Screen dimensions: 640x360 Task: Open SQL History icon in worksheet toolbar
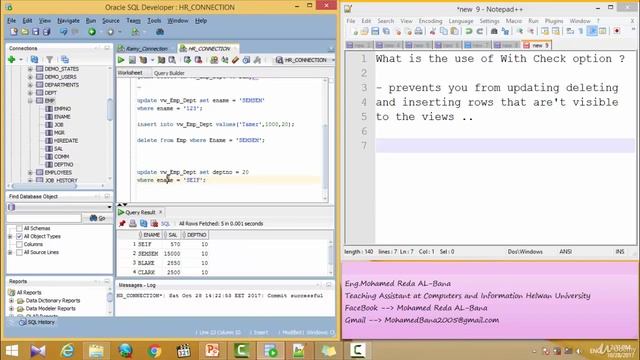pos(246,60)
